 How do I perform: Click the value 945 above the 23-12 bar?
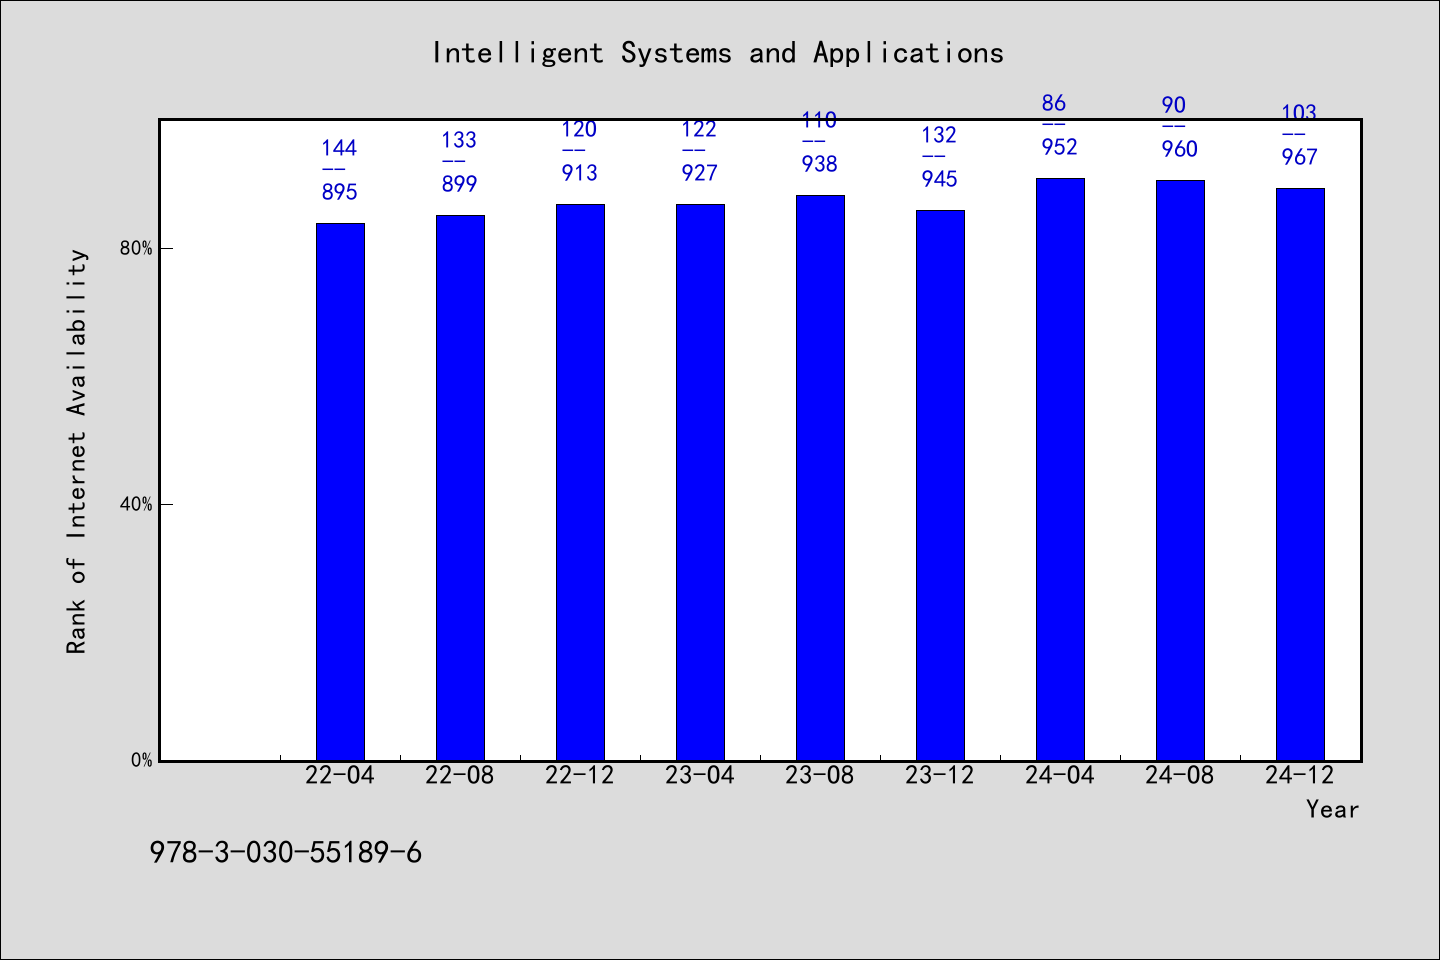[940, 179]
